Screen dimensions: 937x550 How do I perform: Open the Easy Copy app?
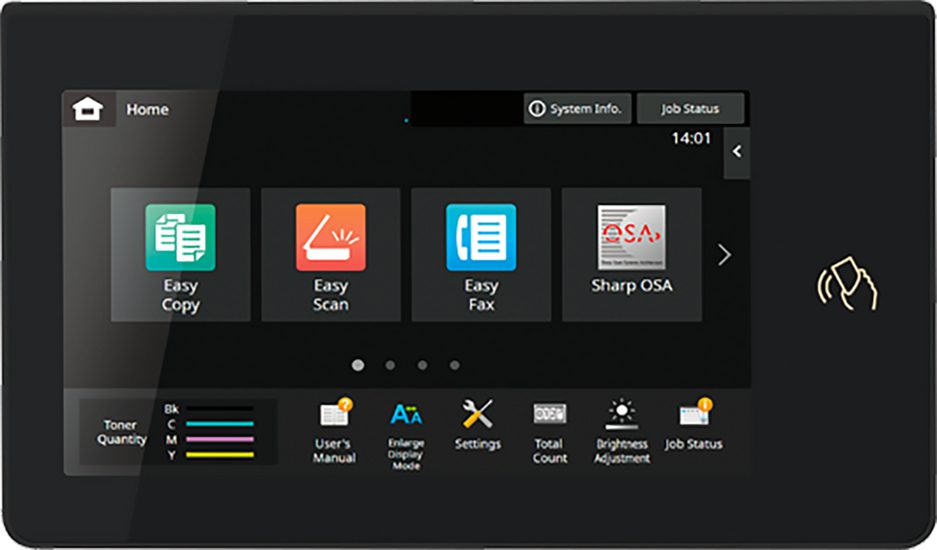180,255
